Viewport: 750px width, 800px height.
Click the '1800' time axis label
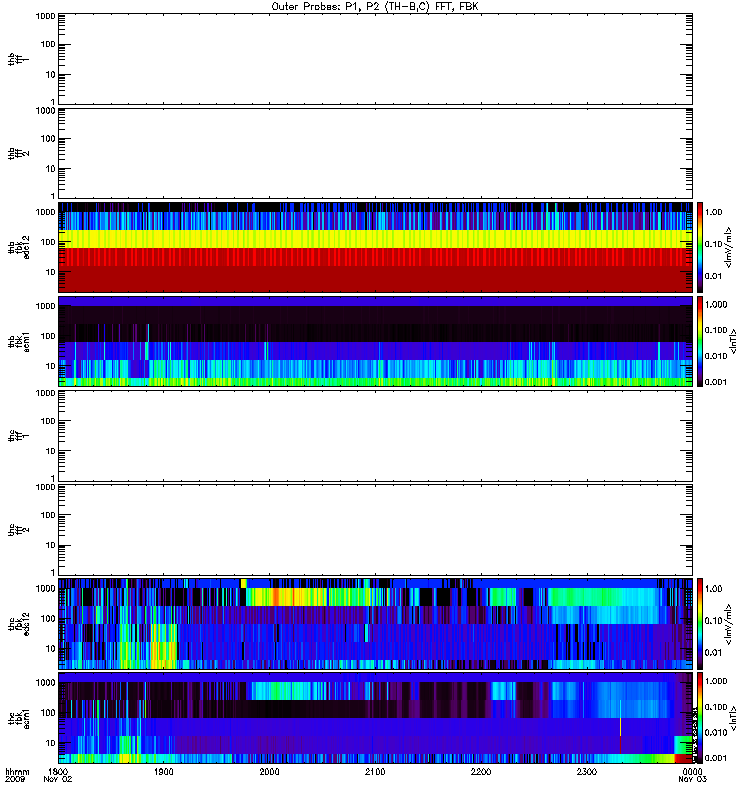(x=58, y=771)
